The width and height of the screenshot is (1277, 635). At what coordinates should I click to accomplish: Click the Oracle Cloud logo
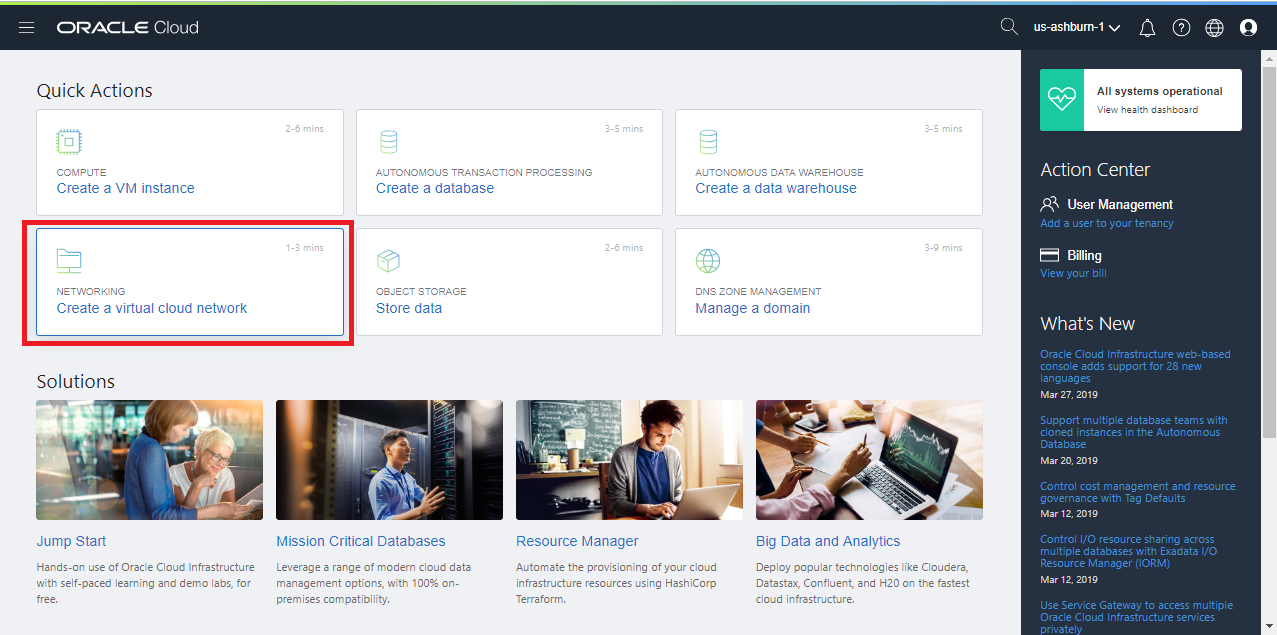pyautogui.click(x=128, y=27)
